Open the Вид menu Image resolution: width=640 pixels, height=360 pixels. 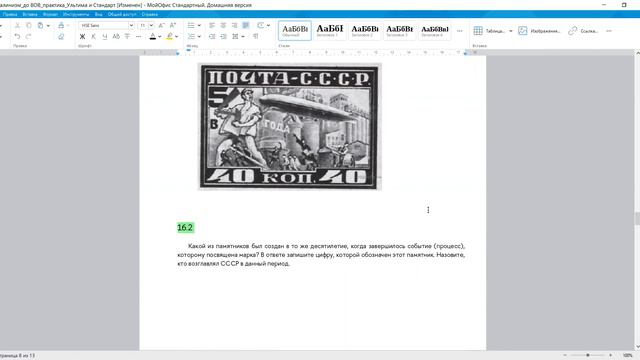click(x=98, y=14)
